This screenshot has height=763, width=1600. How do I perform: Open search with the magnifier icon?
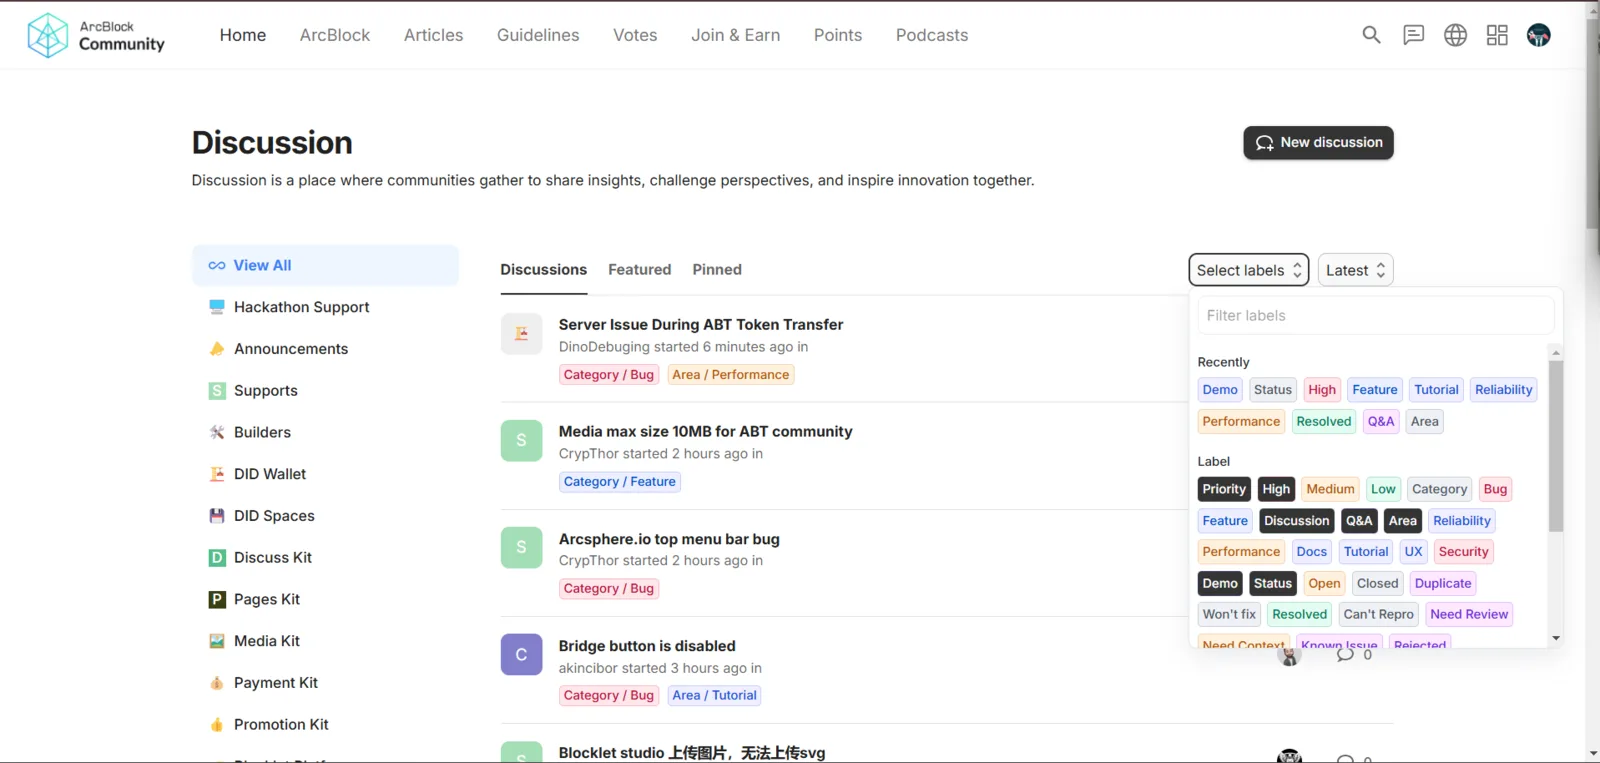pyautogui.click(x=1371, y=35)
